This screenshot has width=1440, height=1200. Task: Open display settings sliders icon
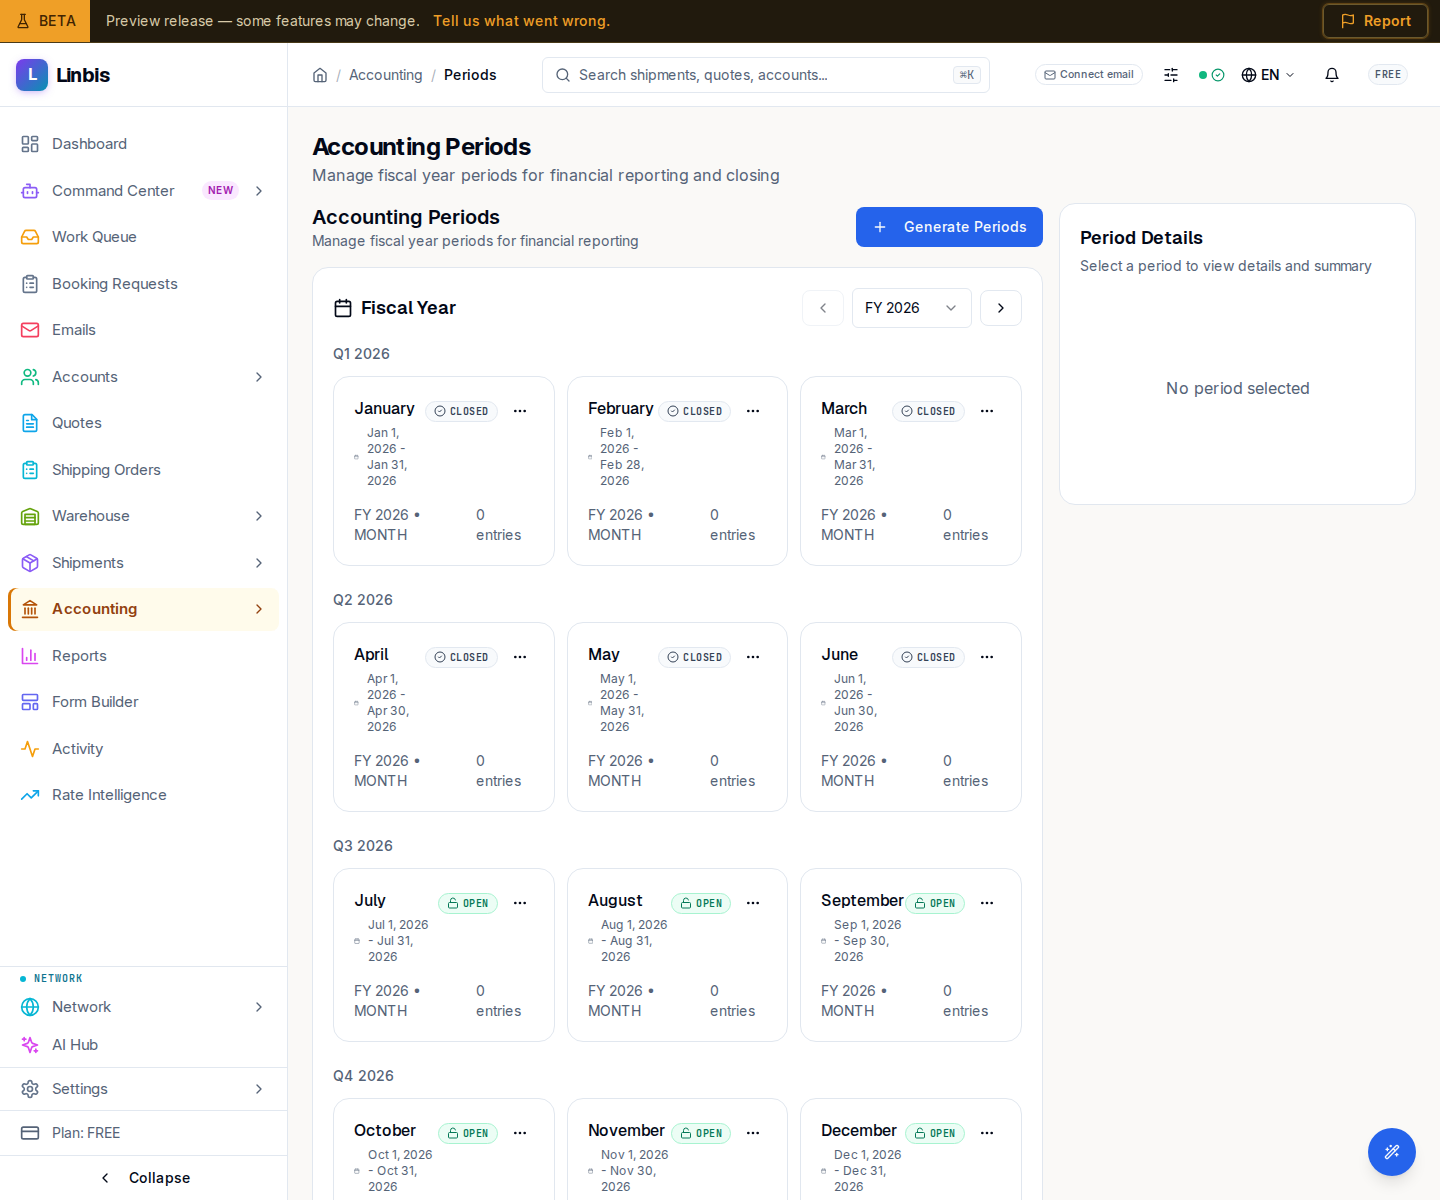pyautogui.click(x=1171, y=75)
